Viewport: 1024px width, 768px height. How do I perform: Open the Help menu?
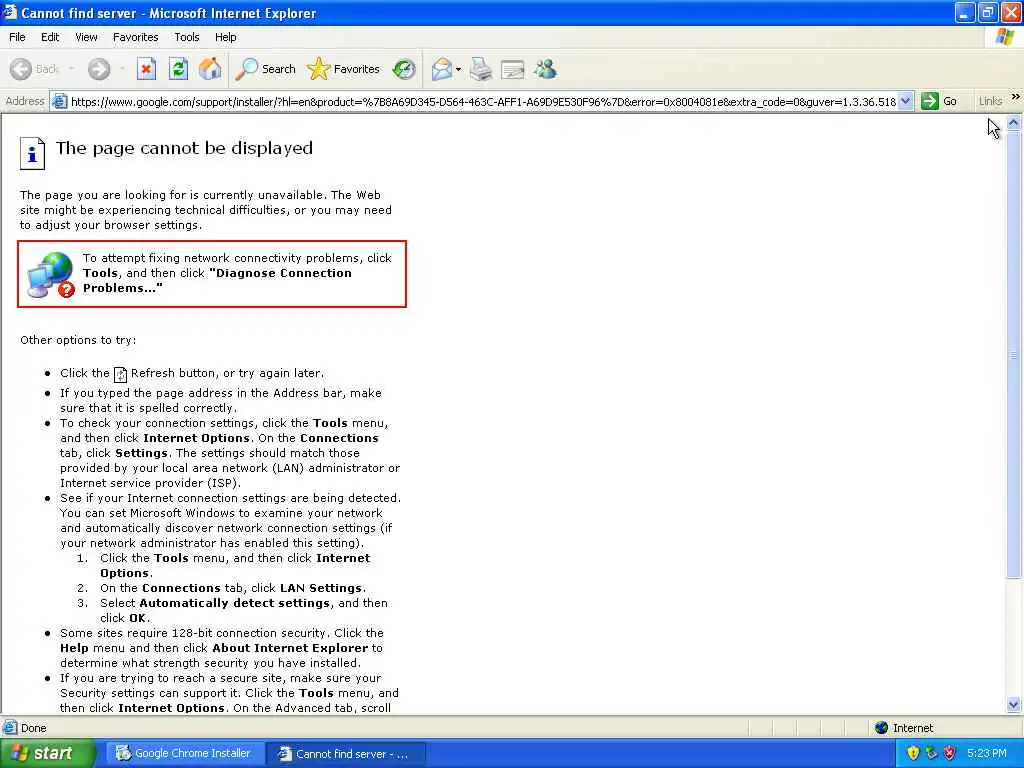pyautogui.click(x=225, y=37)
